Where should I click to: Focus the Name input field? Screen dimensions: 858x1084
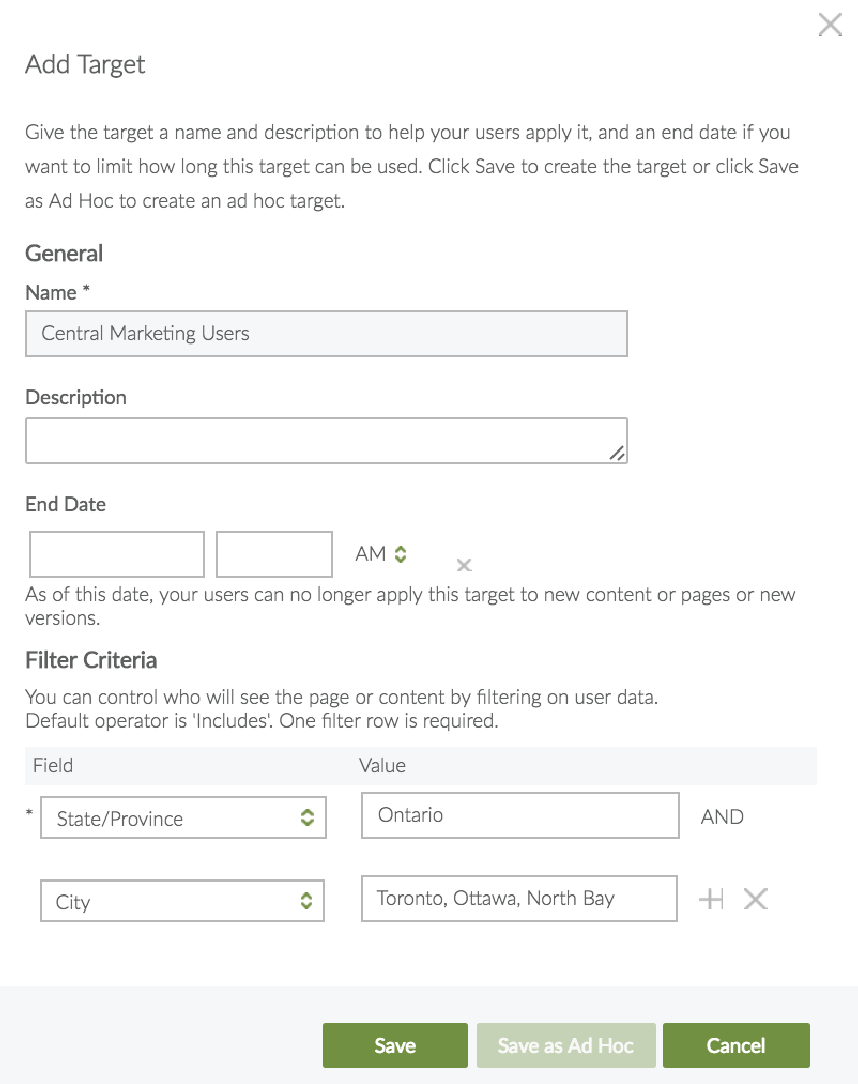pos(326,334)
